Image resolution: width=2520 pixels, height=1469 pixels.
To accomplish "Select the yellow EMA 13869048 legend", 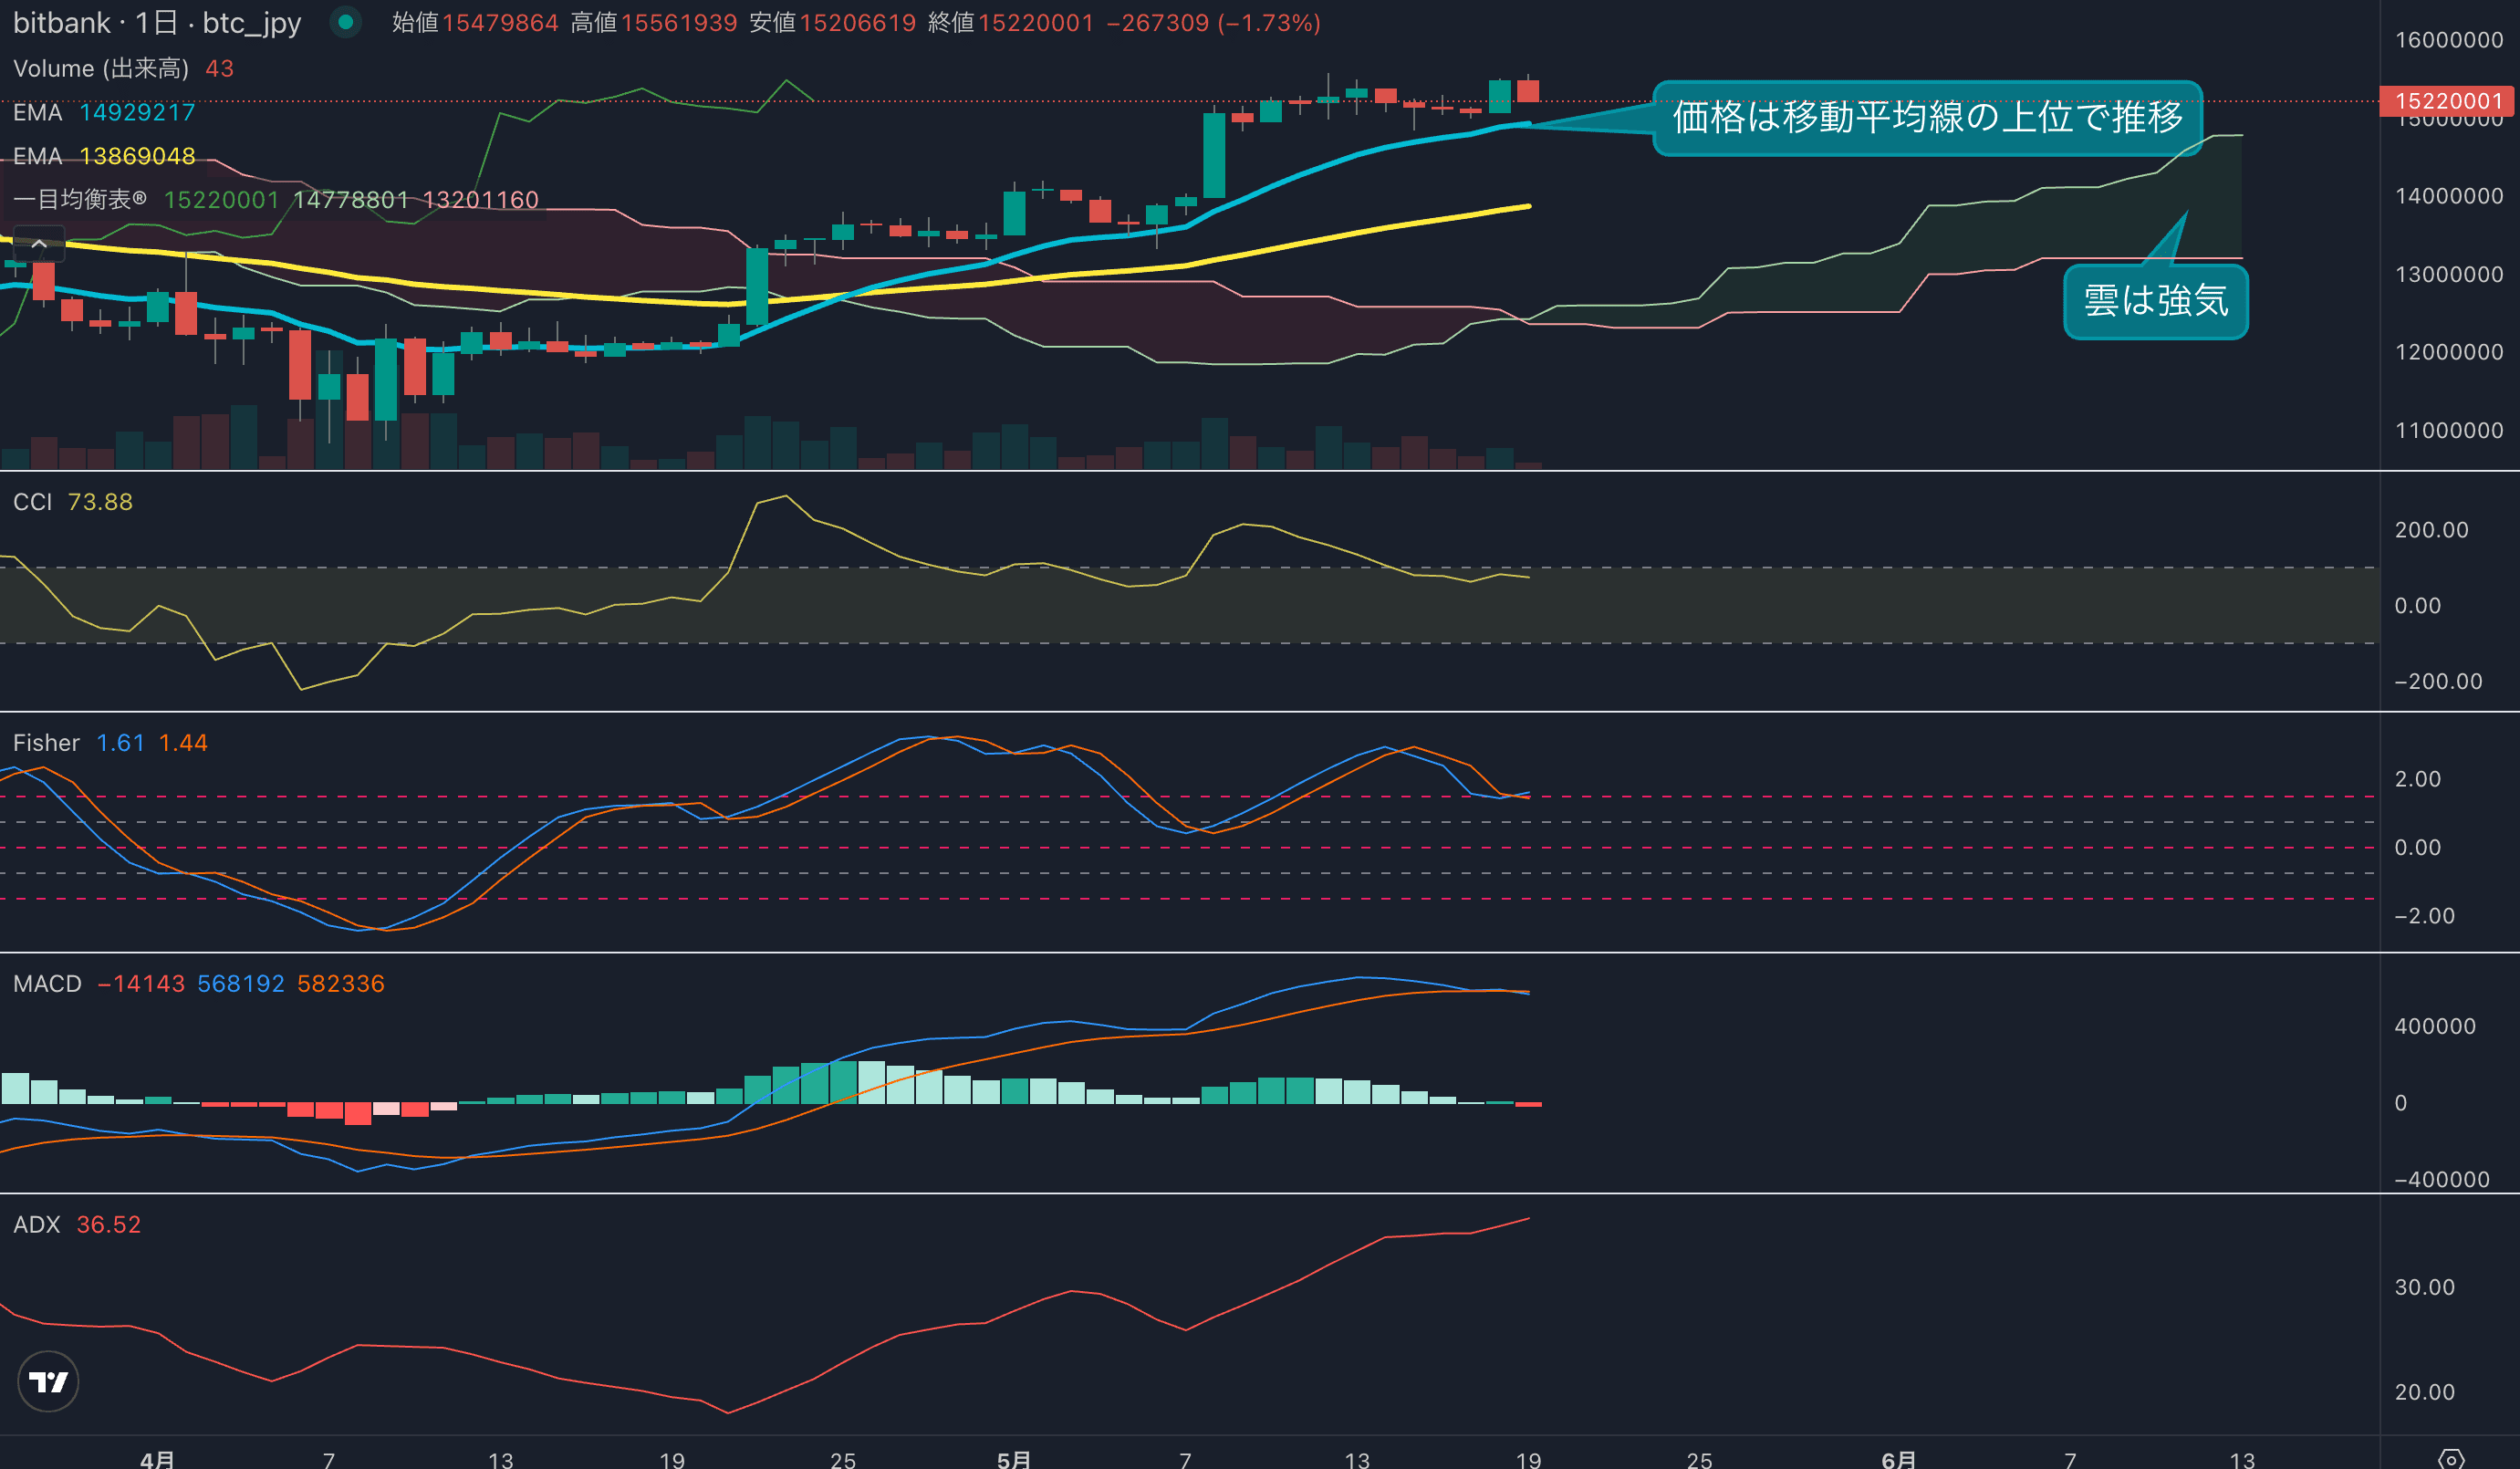I will 104,156.
